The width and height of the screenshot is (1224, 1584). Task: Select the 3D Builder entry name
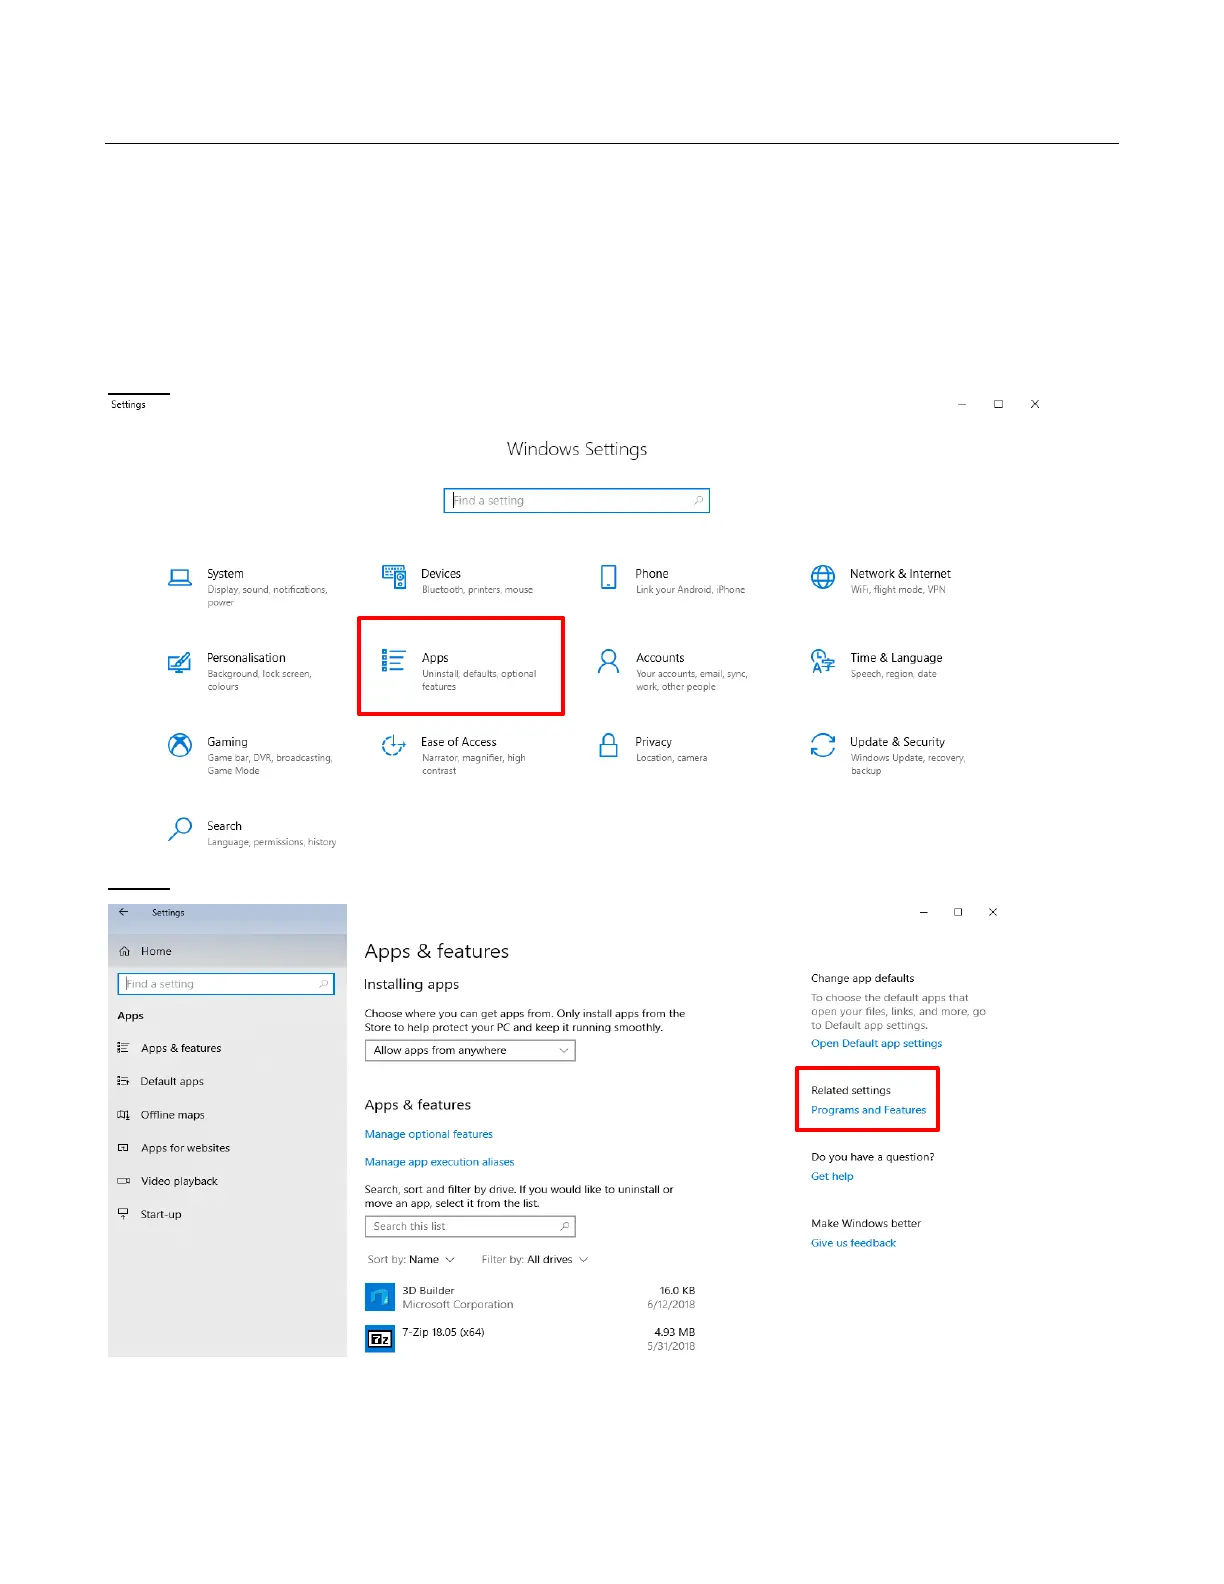[x=428, y=1290]
